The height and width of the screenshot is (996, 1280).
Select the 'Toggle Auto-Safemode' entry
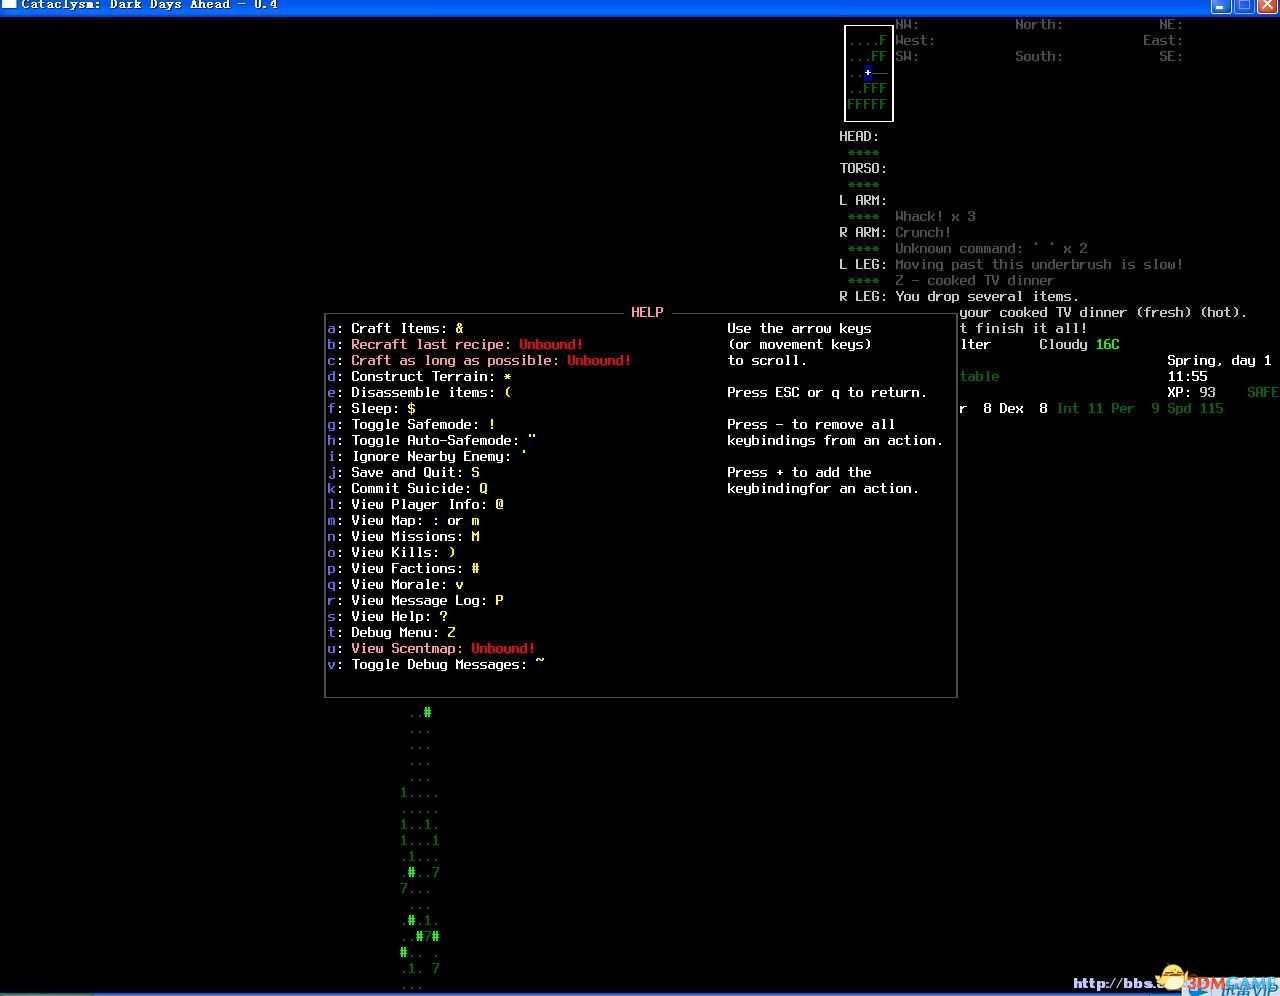click(x=431, y=440)
